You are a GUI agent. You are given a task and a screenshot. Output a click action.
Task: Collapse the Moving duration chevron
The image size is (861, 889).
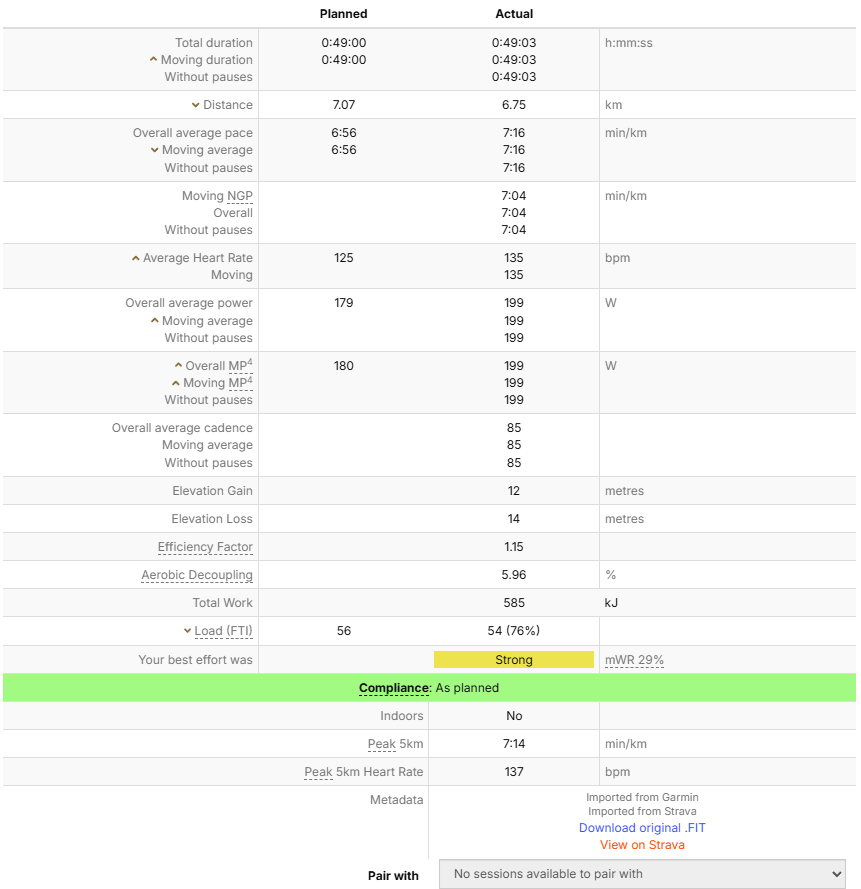[154, 60]
